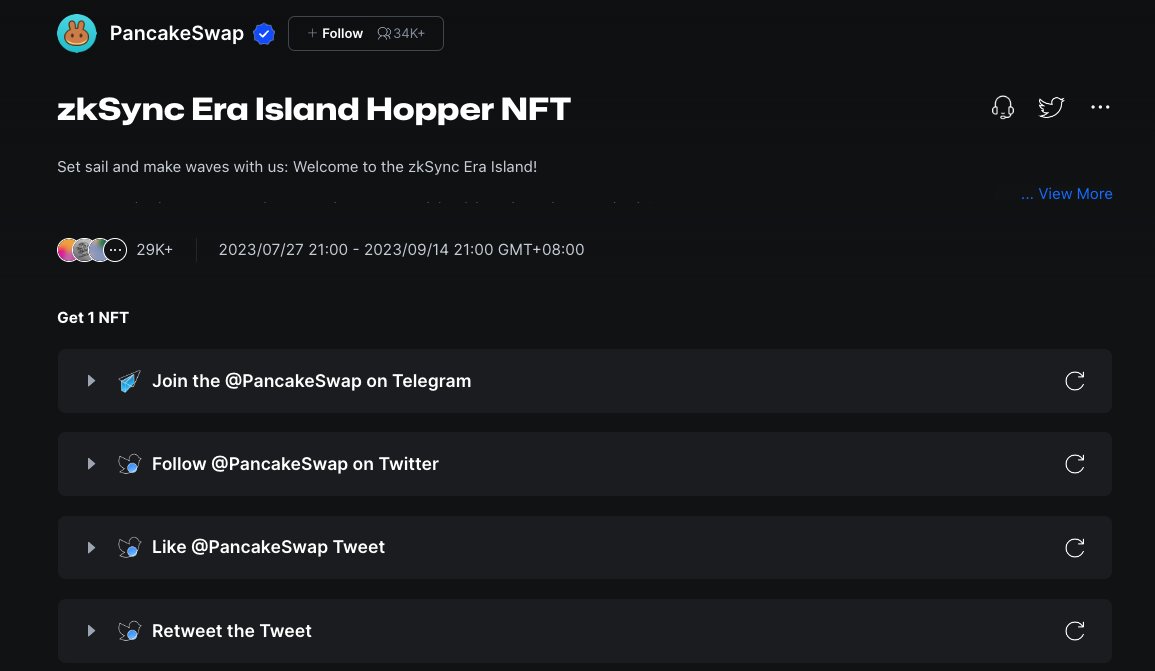Click the campaign date range text
This screenshot has height=671, width=1155.
(401, 250)
